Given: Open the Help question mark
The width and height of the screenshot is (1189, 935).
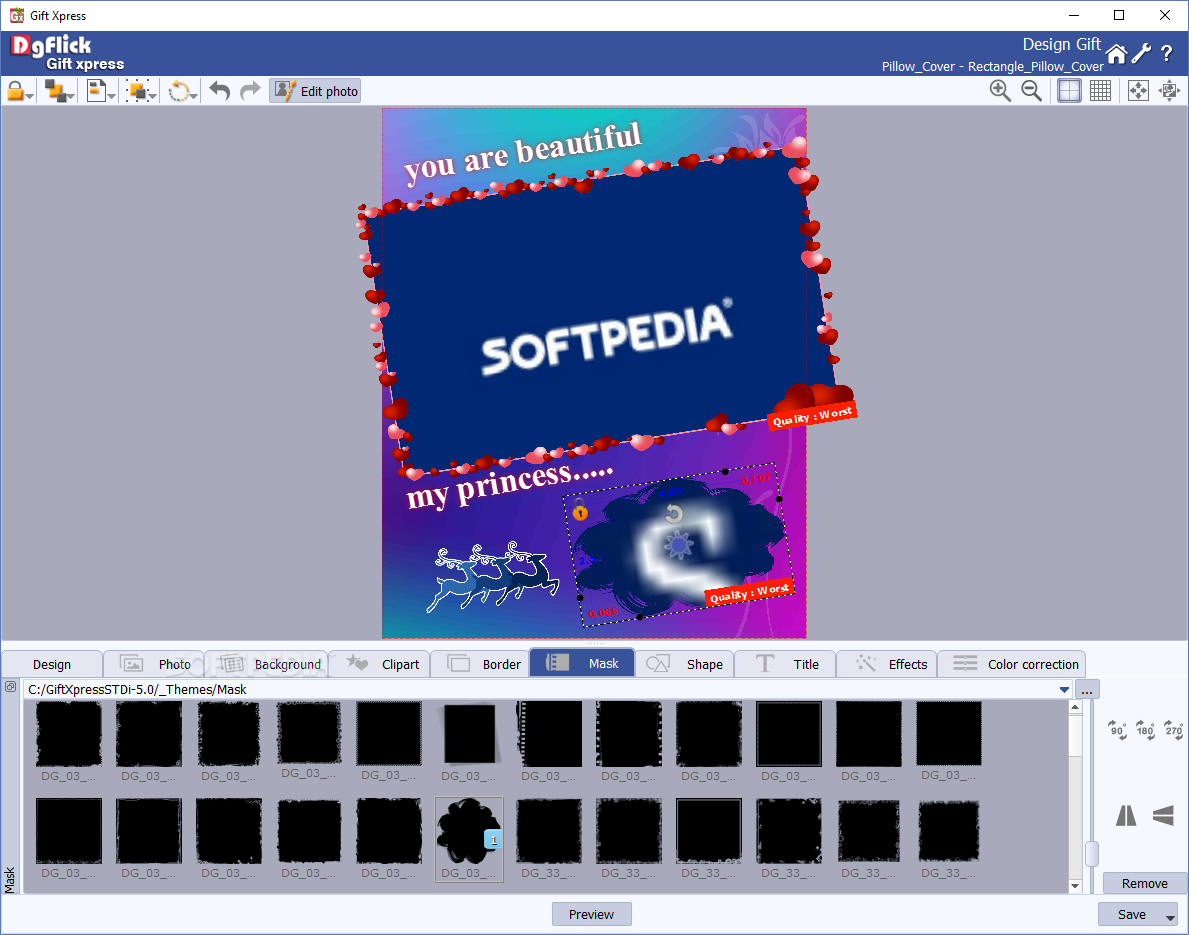Looking at the screenshot, I should (x=1167, y=53).
